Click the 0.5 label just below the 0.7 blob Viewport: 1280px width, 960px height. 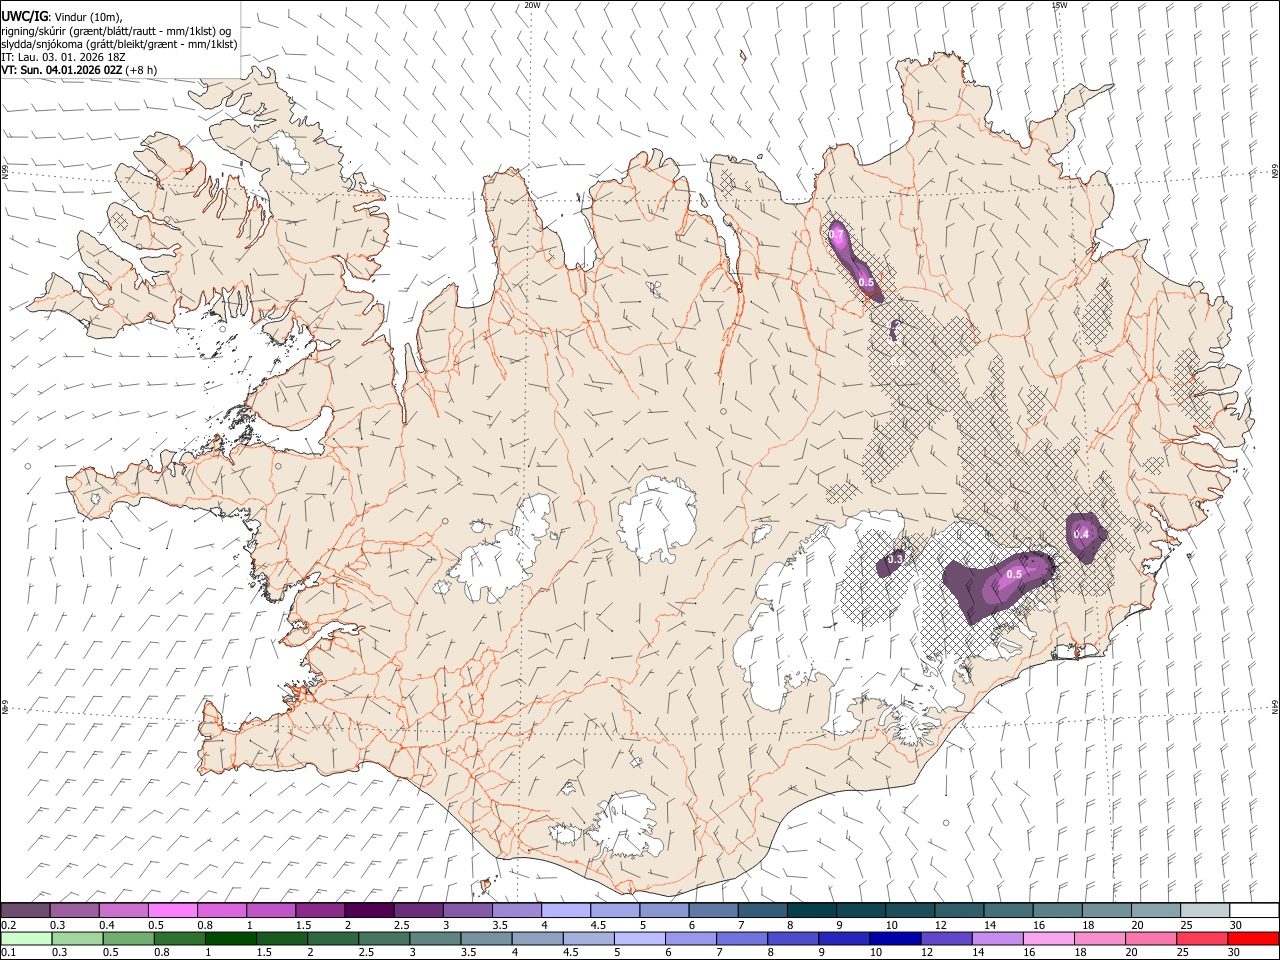pos(866,283)
